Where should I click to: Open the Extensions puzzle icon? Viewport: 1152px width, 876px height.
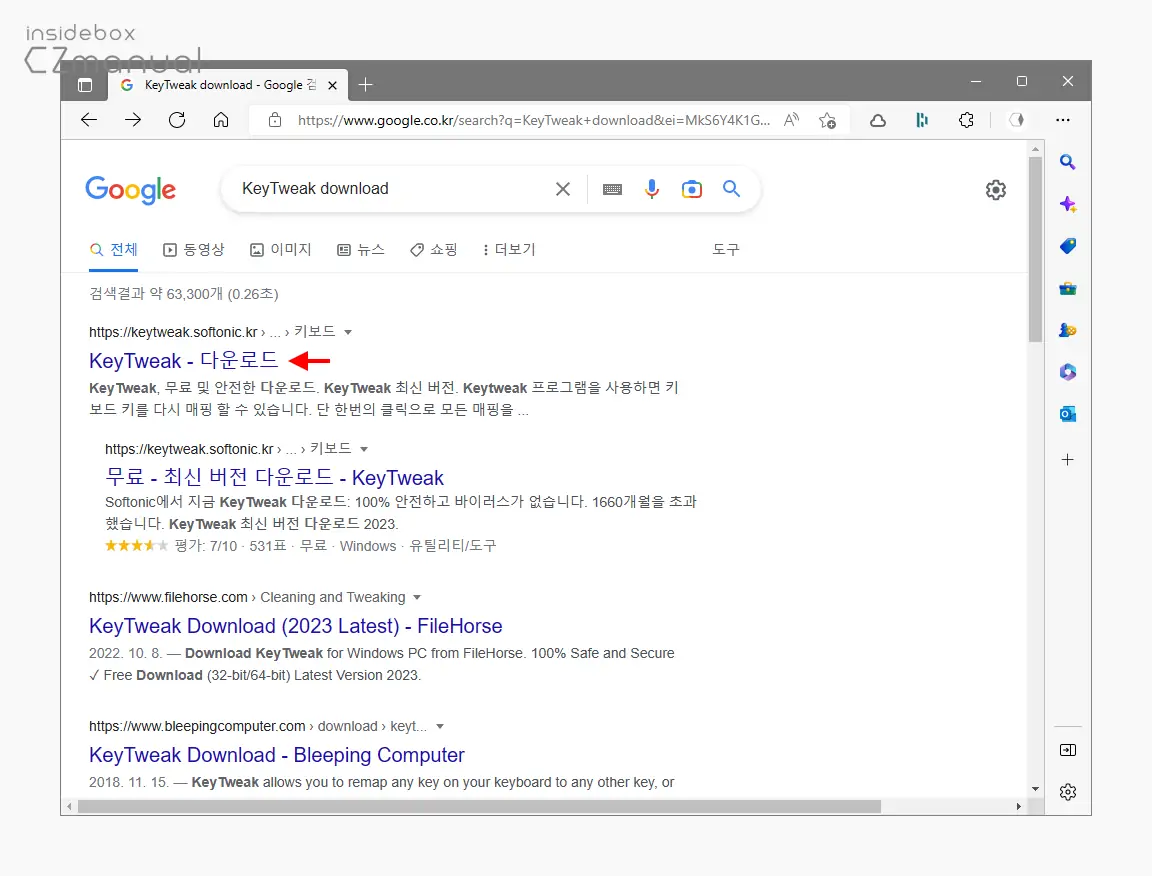click(x=966, y=119)
